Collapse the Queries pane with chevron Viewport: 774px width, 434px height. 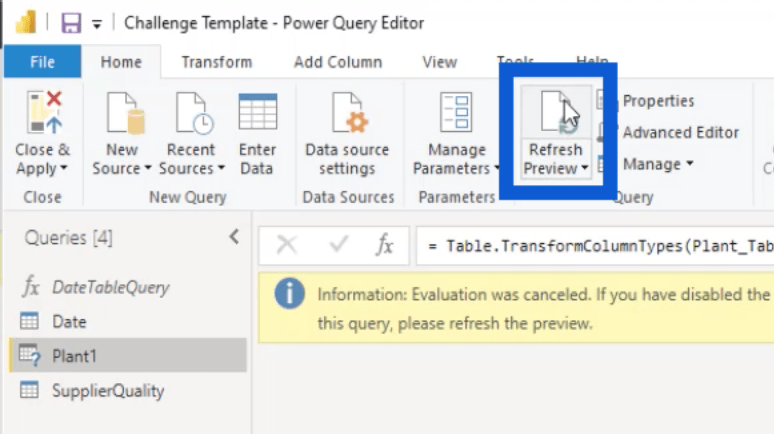pyautogui.click(x=234, y=237)
